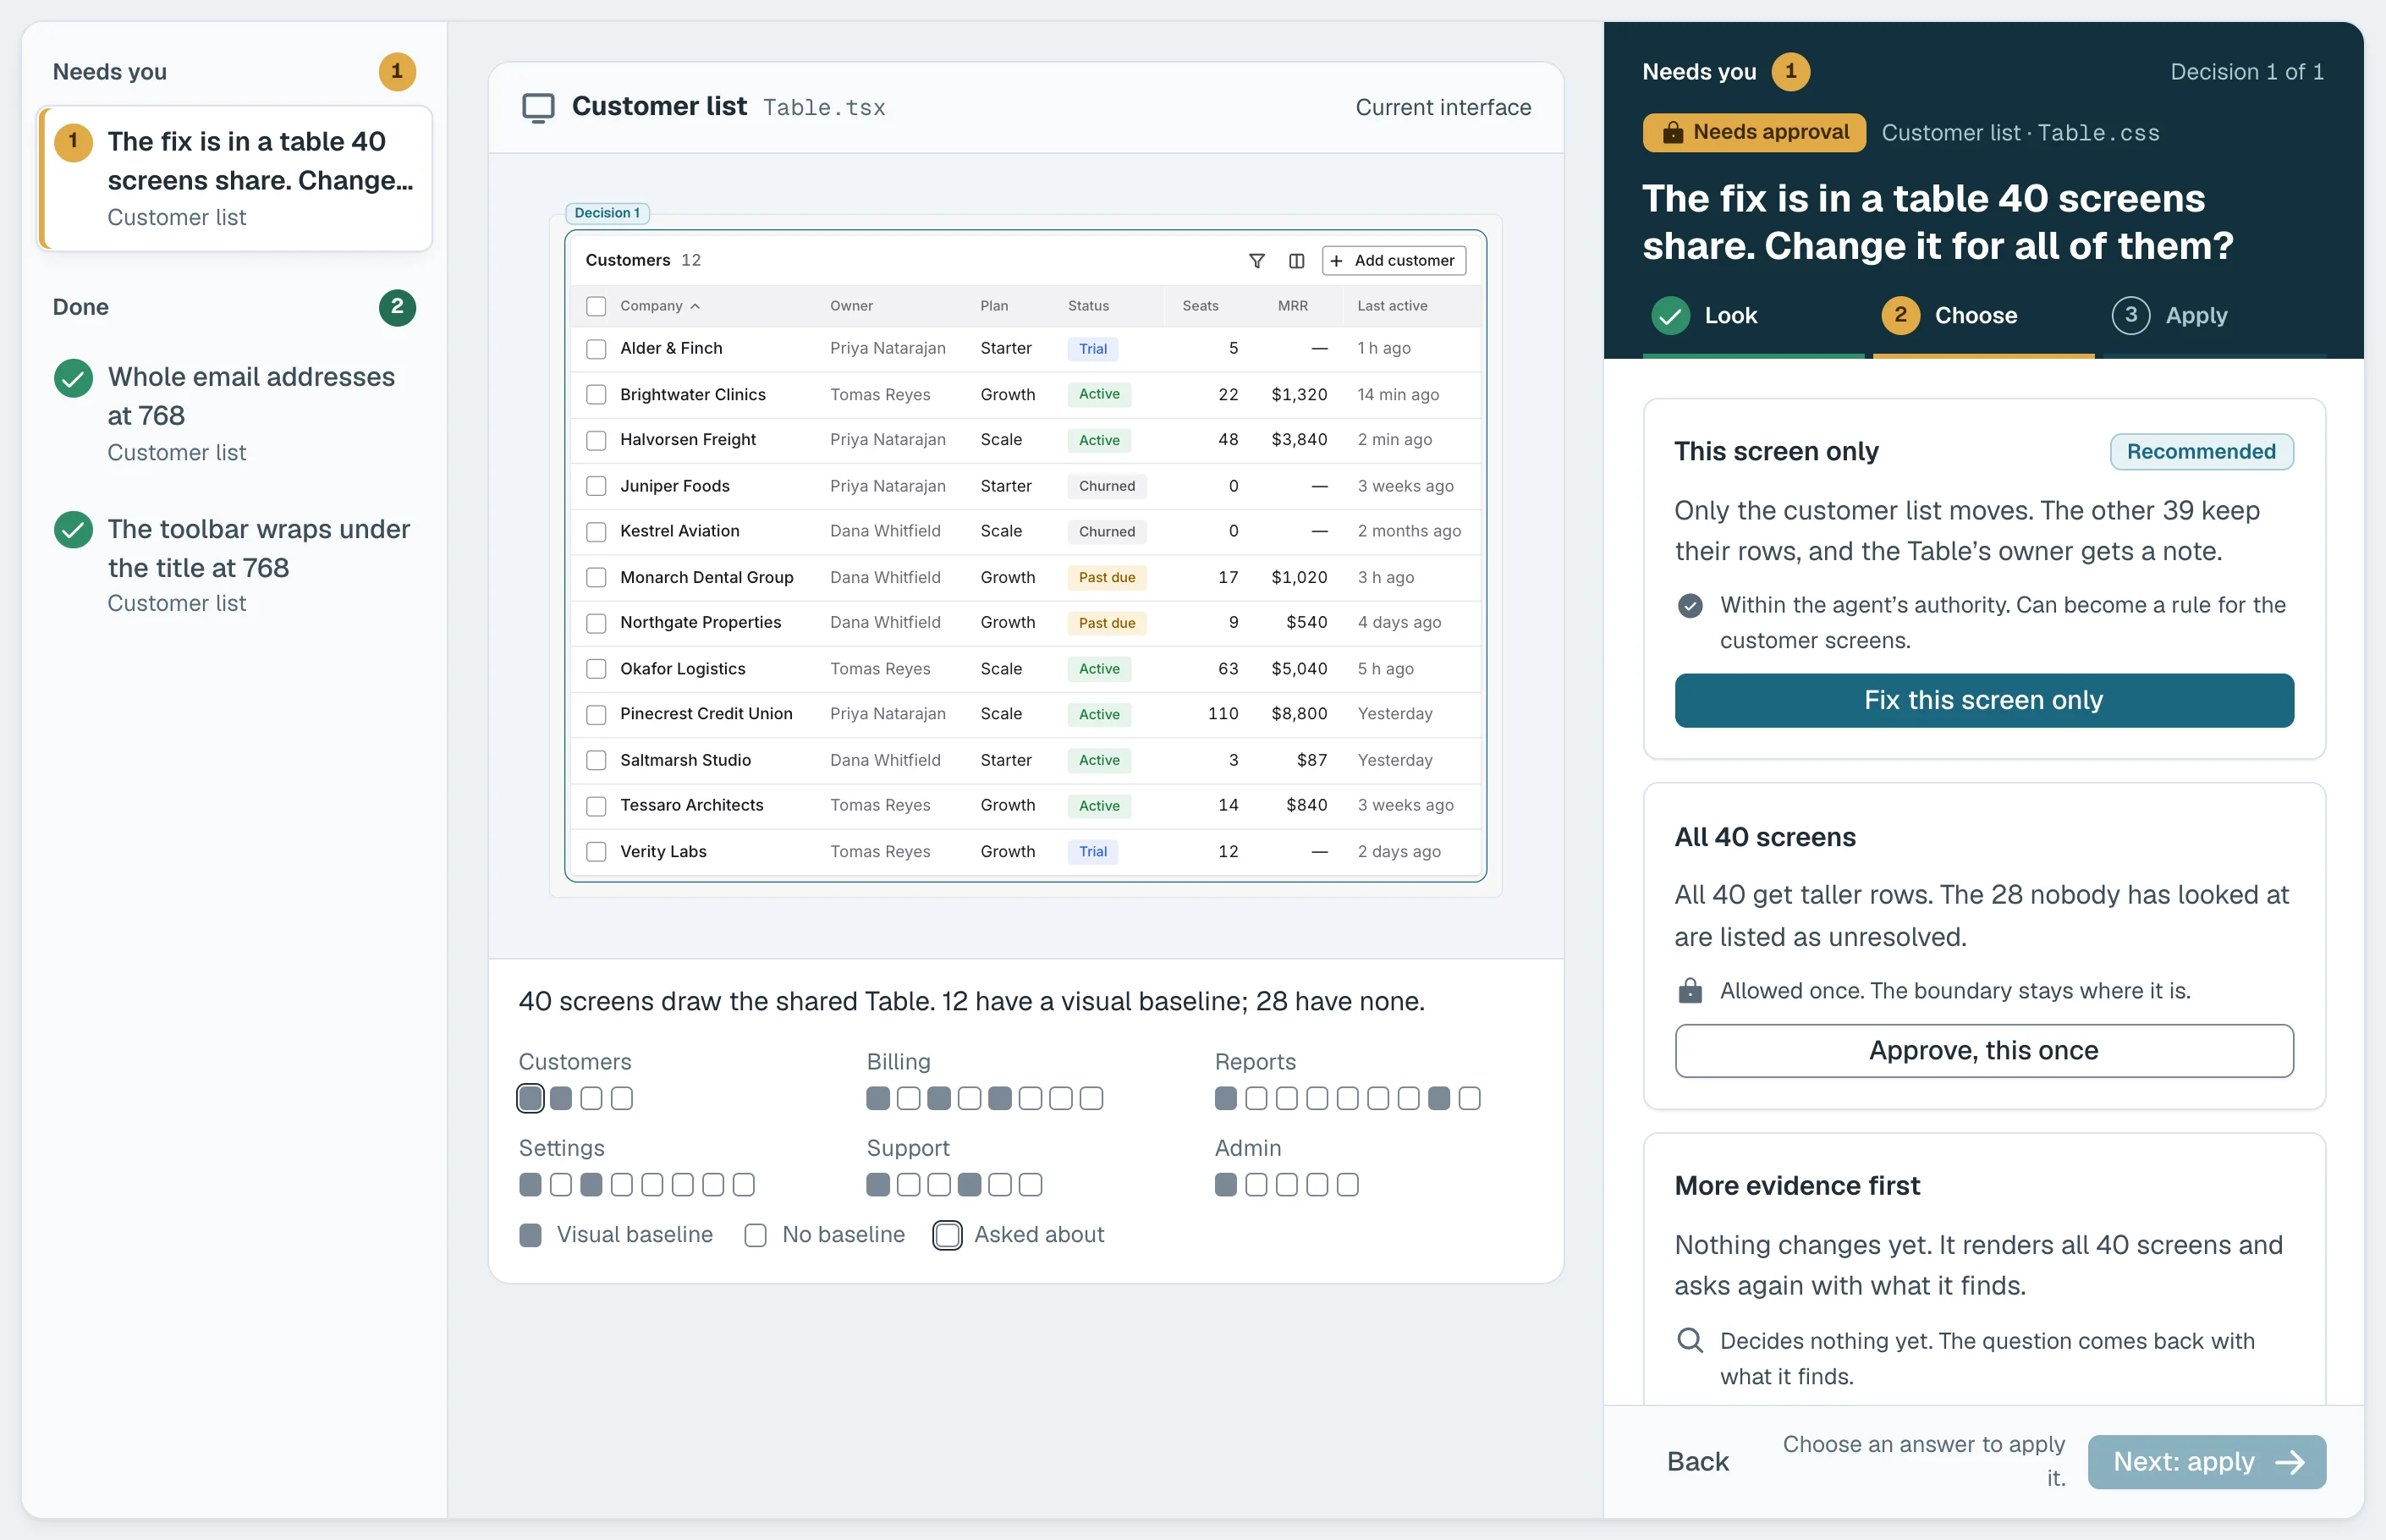Viewport: 2386px width, 1540px height.
Task: Click the green check on toolbar wraps item
Action: pos(73,530)
